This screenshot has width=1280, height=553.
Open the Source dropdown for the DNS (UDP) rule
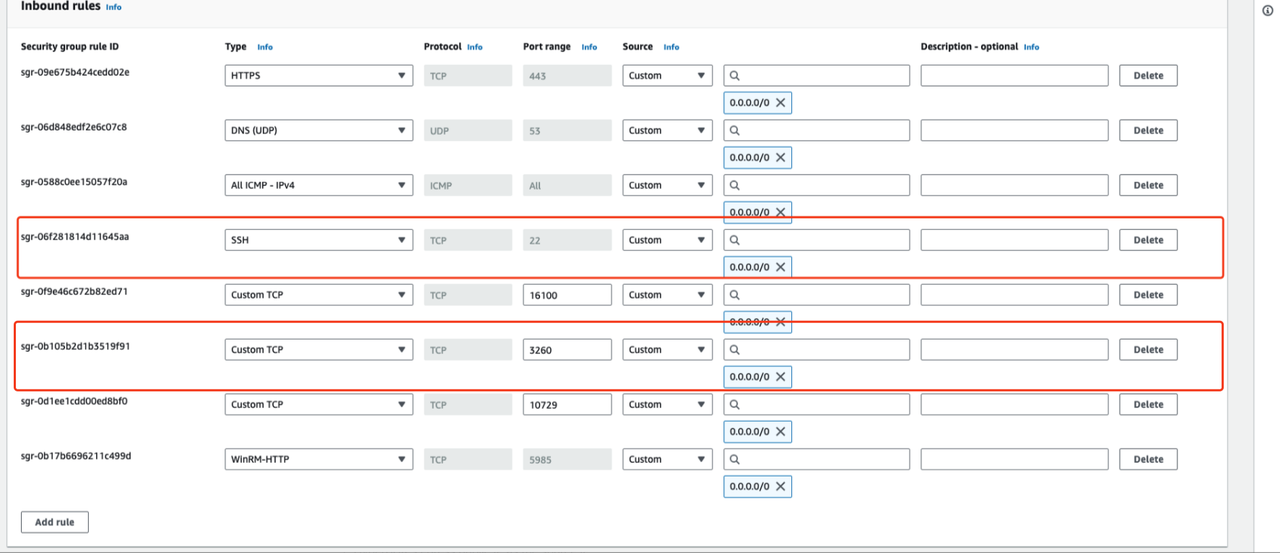[x=667, y=130]
